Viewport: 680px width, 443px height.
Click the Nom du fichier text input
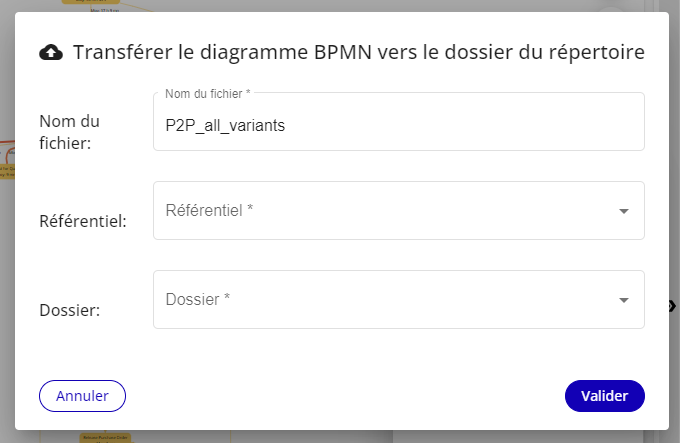click(398, 126)
